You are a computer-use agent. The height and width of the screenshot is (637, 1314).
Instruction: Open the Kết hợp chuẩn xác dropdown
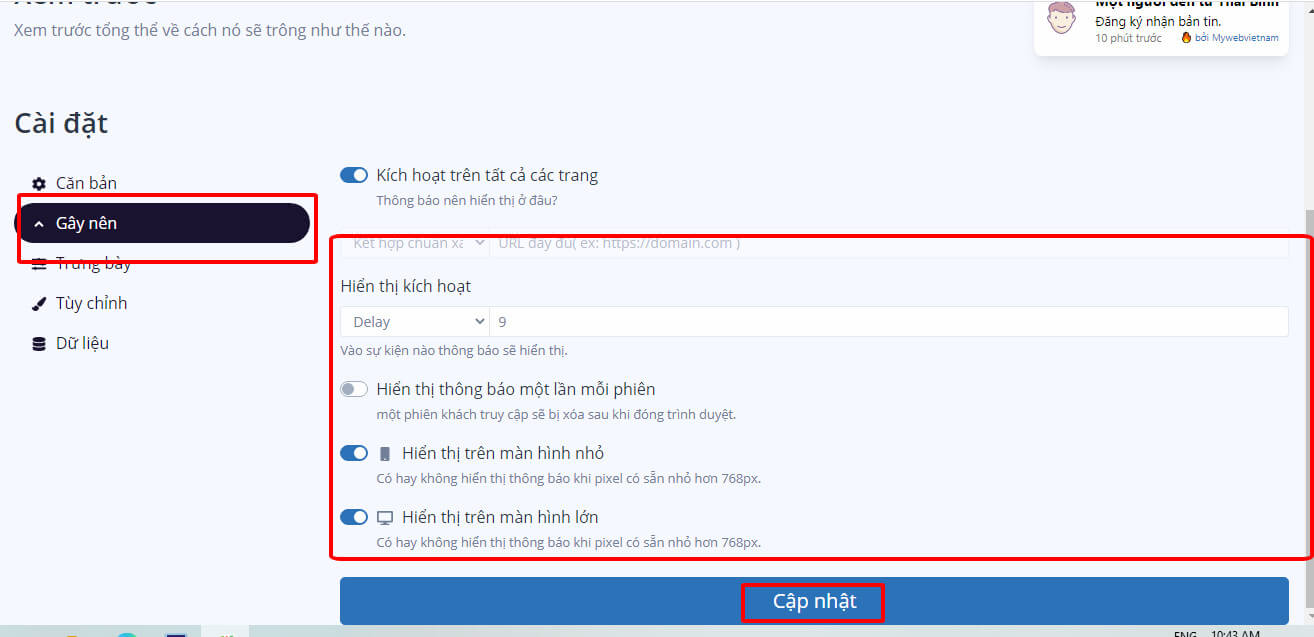click(x=414, y=243)
